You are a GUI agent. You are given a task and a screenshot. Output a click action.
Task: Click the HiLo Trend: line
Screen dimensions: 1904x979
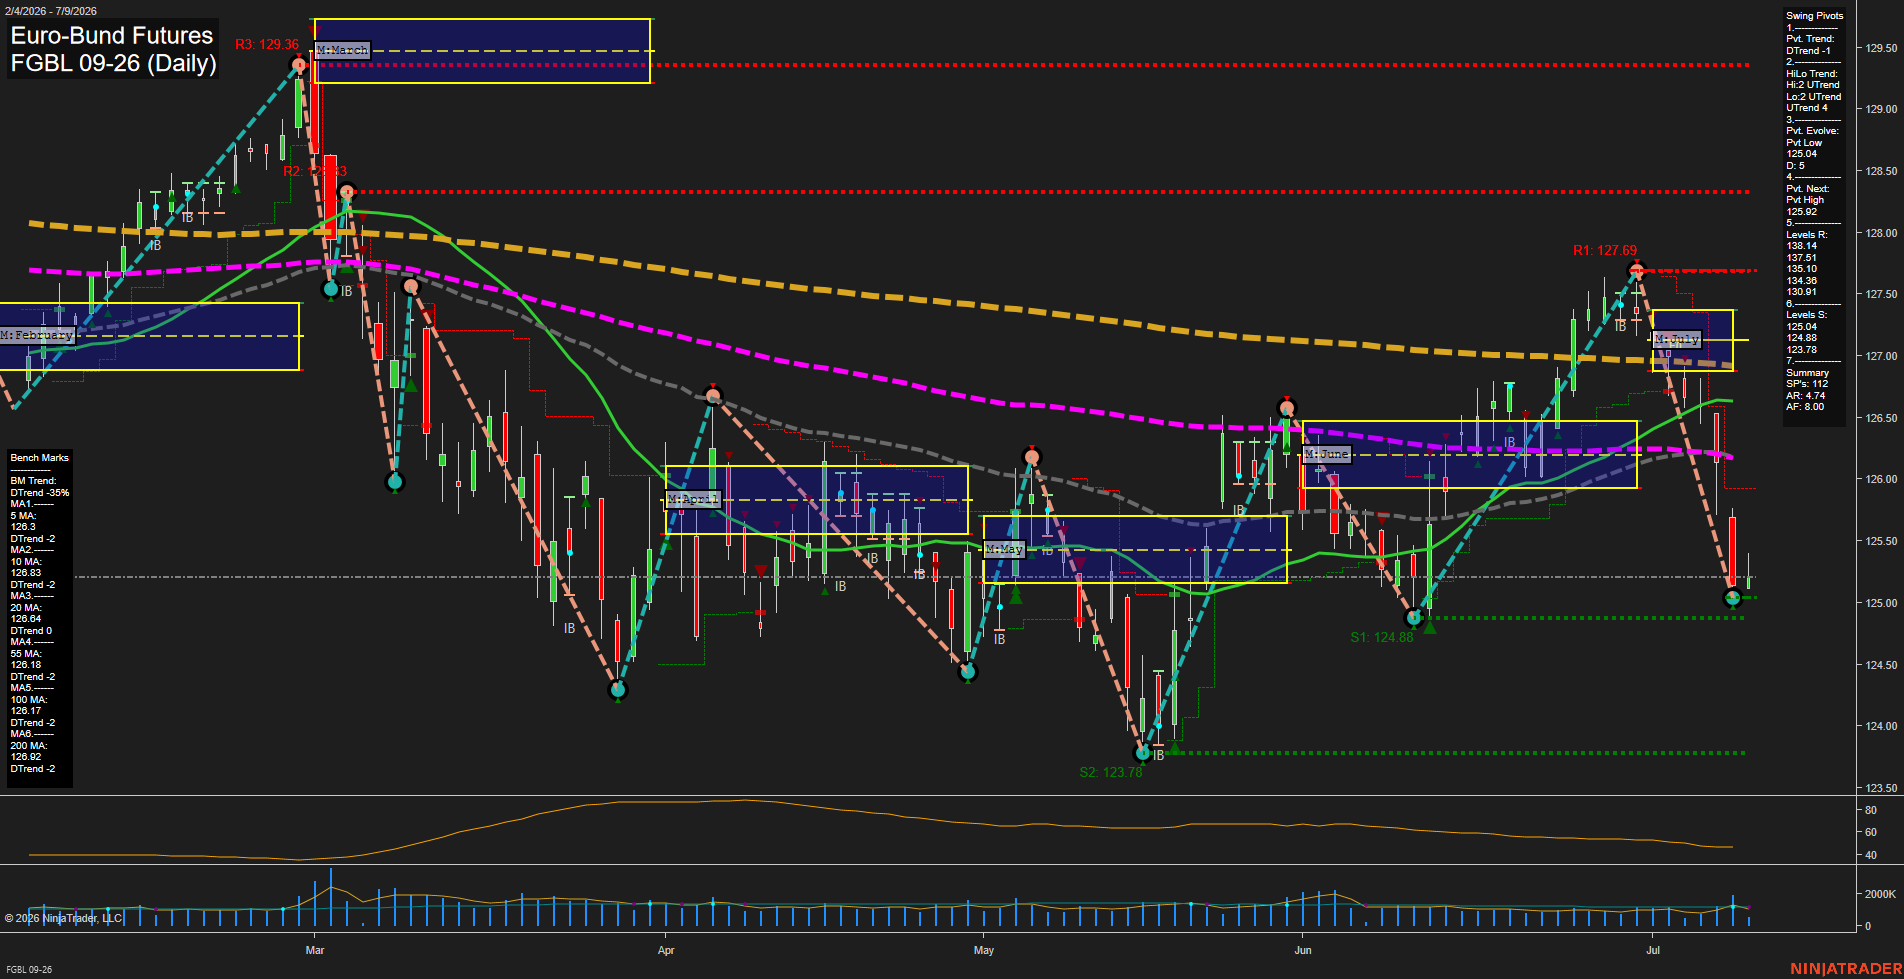(x=1812, y=74)
